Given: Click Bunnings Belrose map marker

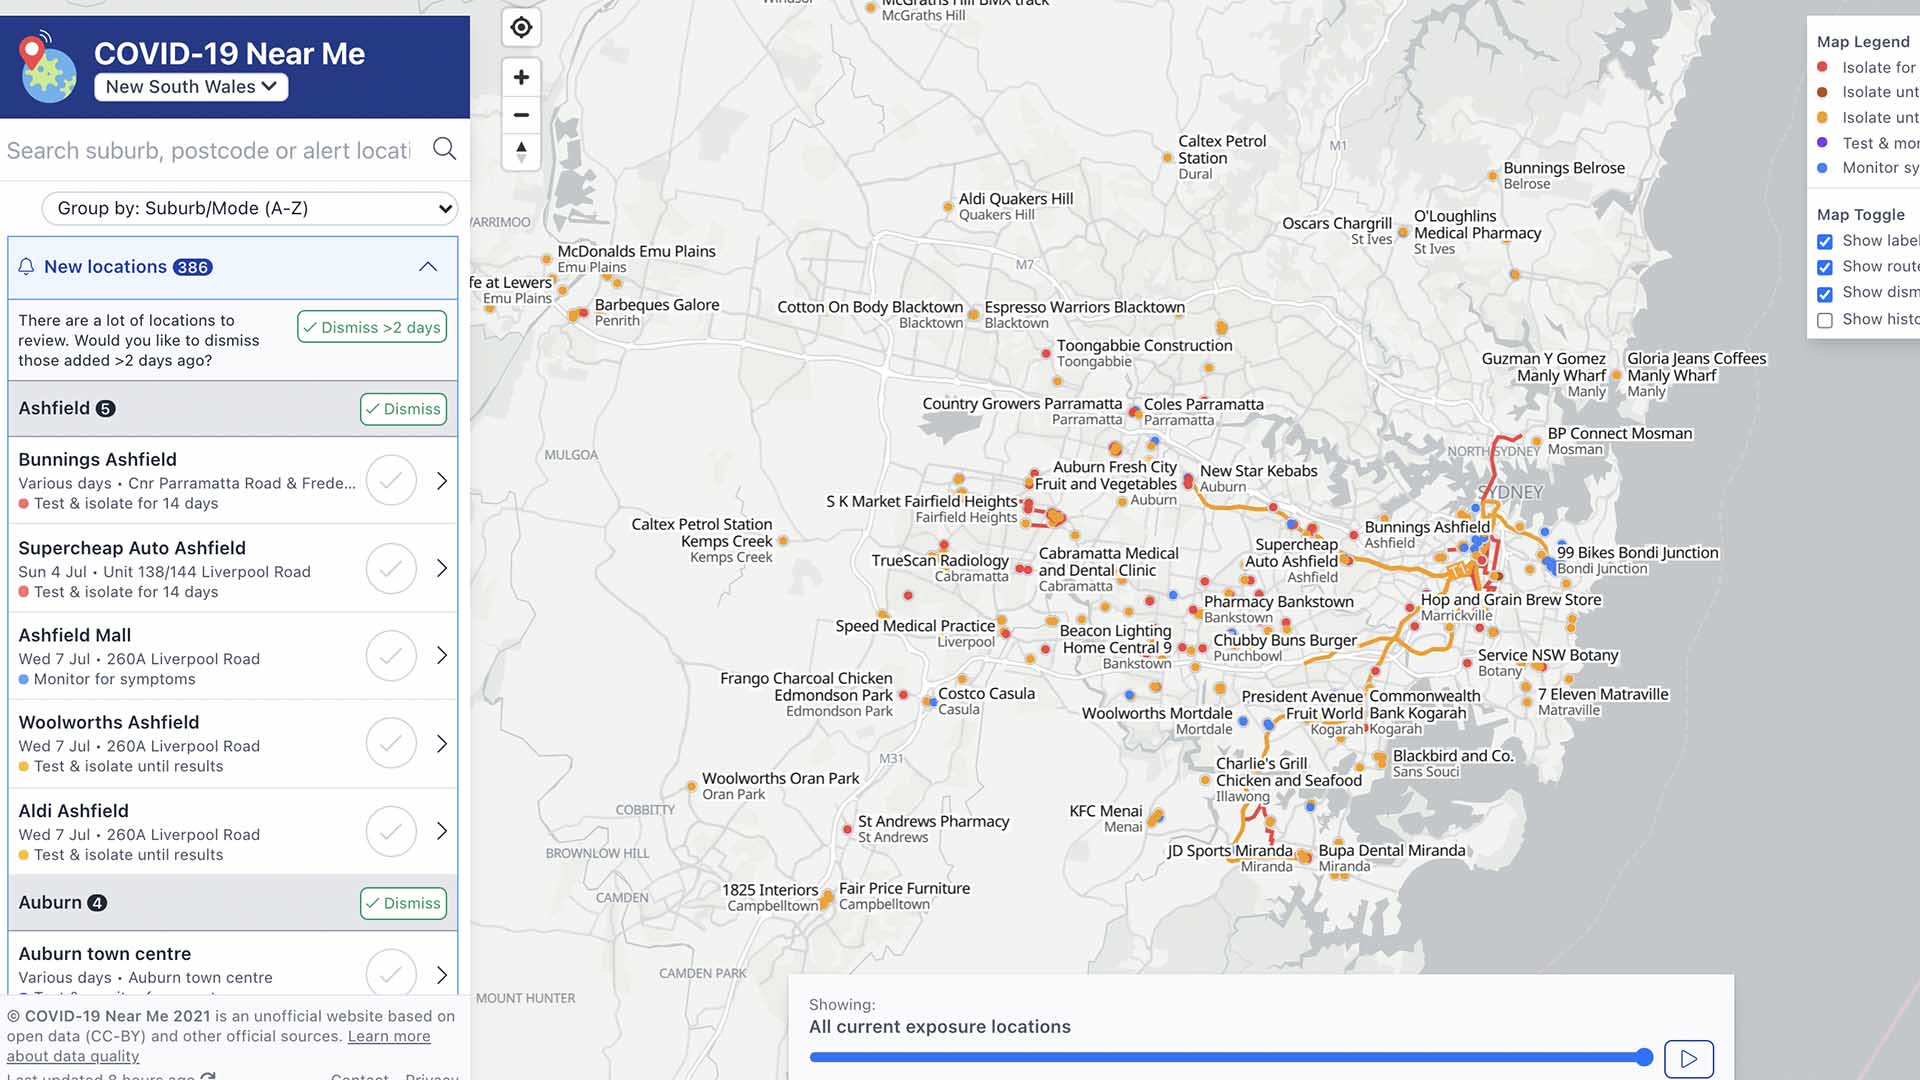Looking at the screenshot, I should 1492,176.
